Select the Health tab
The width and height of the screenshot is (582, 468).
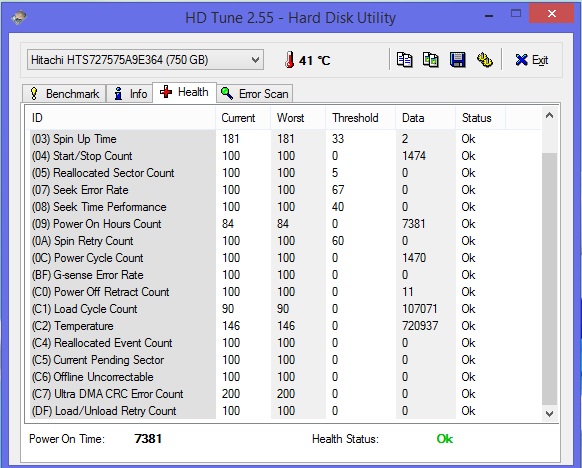point(184,92)
